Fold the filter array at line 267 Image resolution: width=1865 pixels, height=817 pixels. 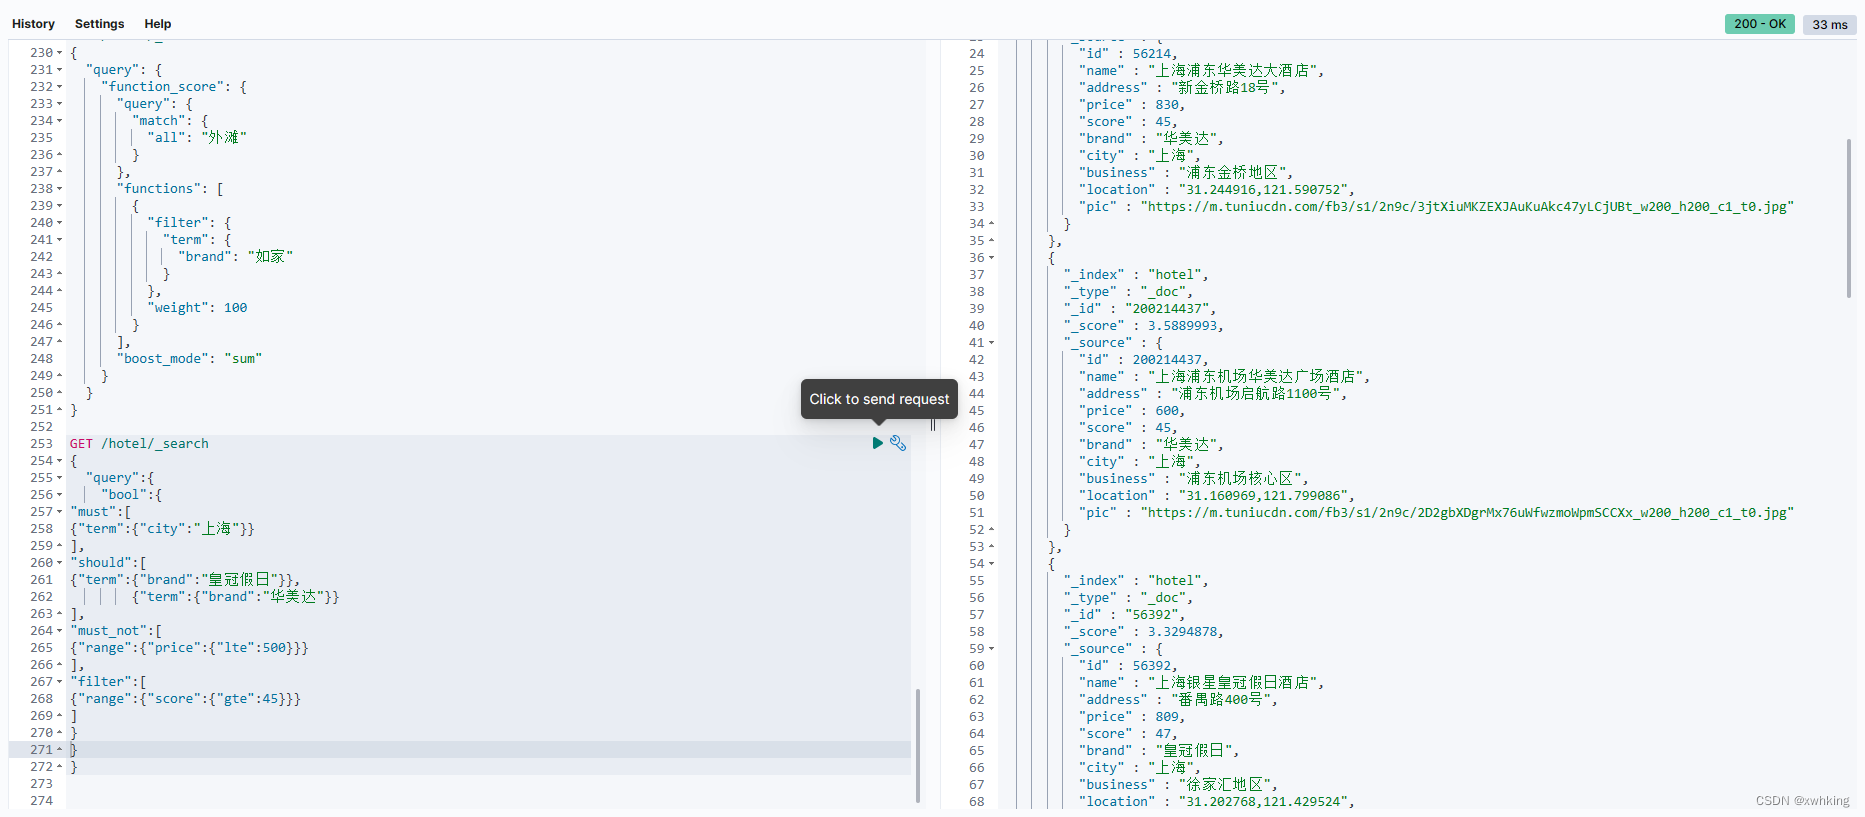[x=59, y=682]
